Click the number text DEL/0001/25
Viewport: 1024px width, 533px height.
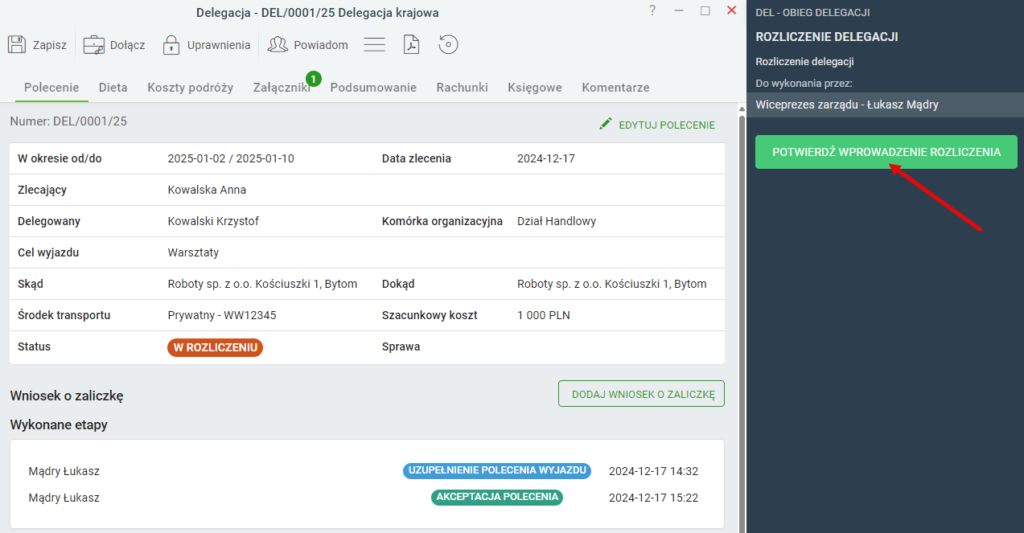(90, 121)
